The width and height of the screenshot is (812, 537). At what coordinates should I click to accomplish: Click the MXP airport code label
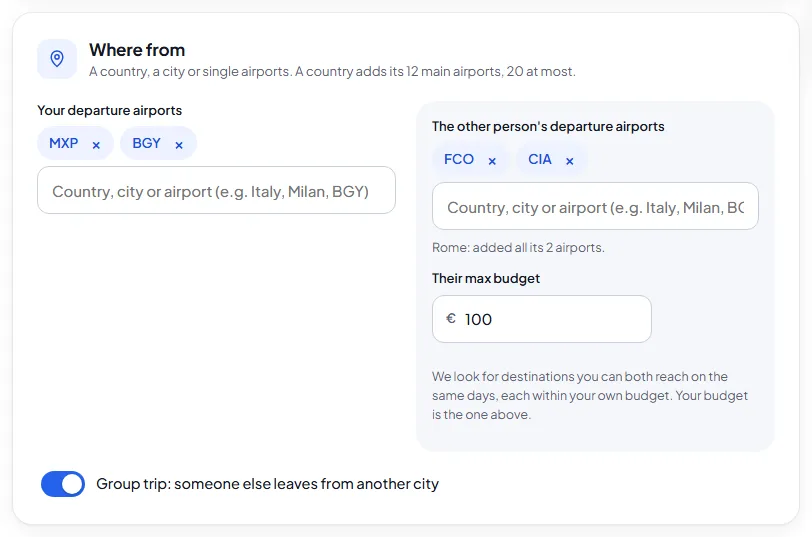click(x=64, y=143)
